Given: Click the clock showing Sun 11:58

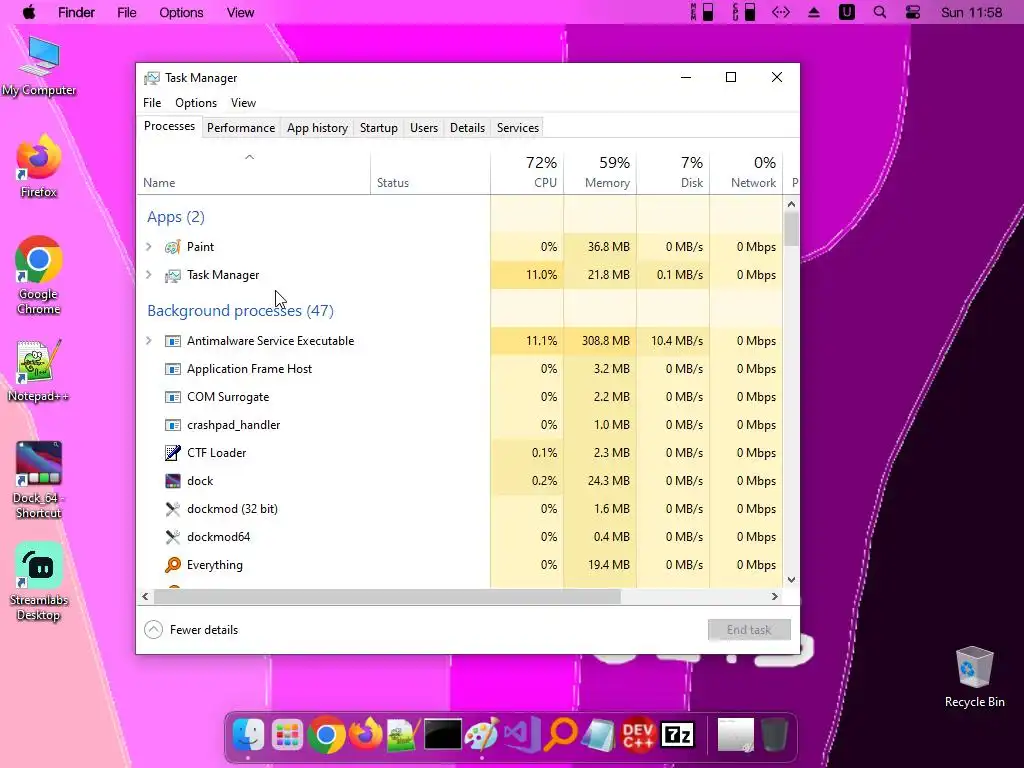Looking at the screenshot, I should click(971, 12).
